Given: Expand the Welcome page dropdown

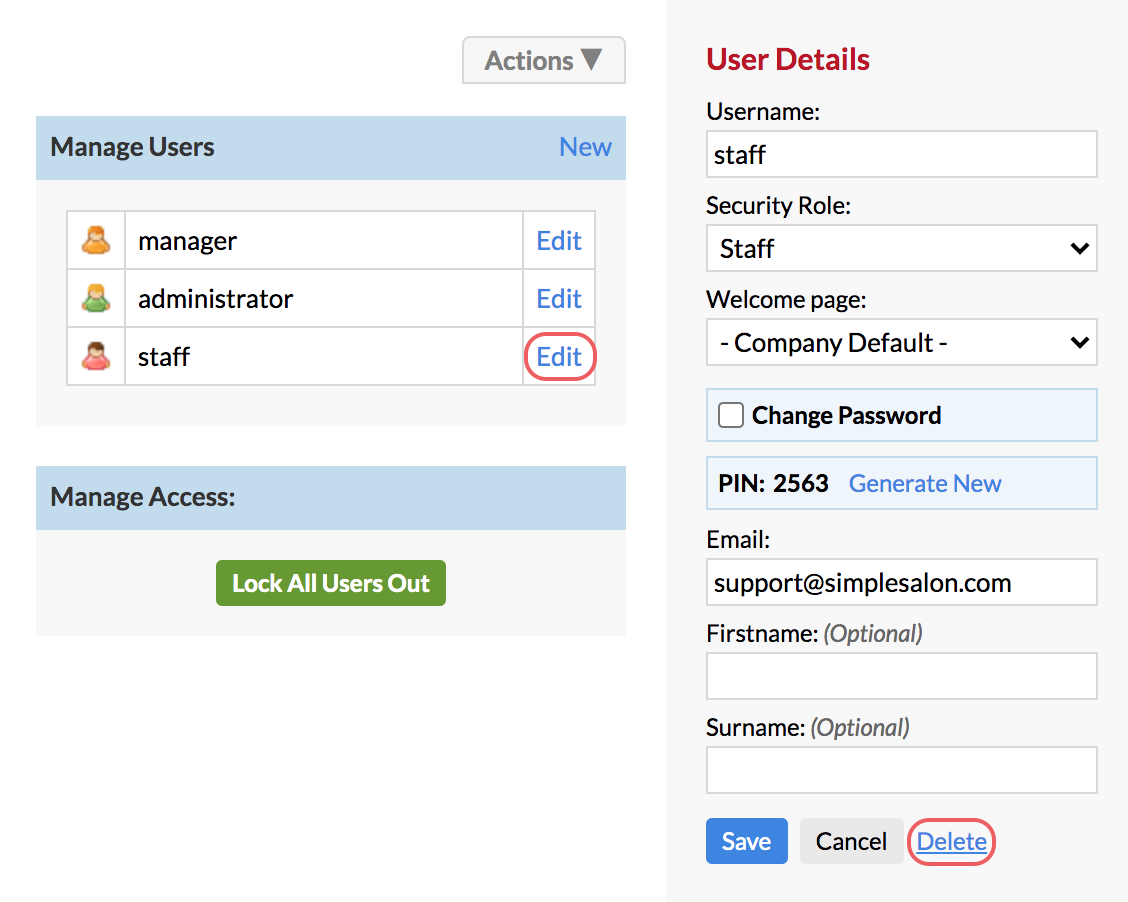Looking at the screenshot, I should tap(901, 342).
